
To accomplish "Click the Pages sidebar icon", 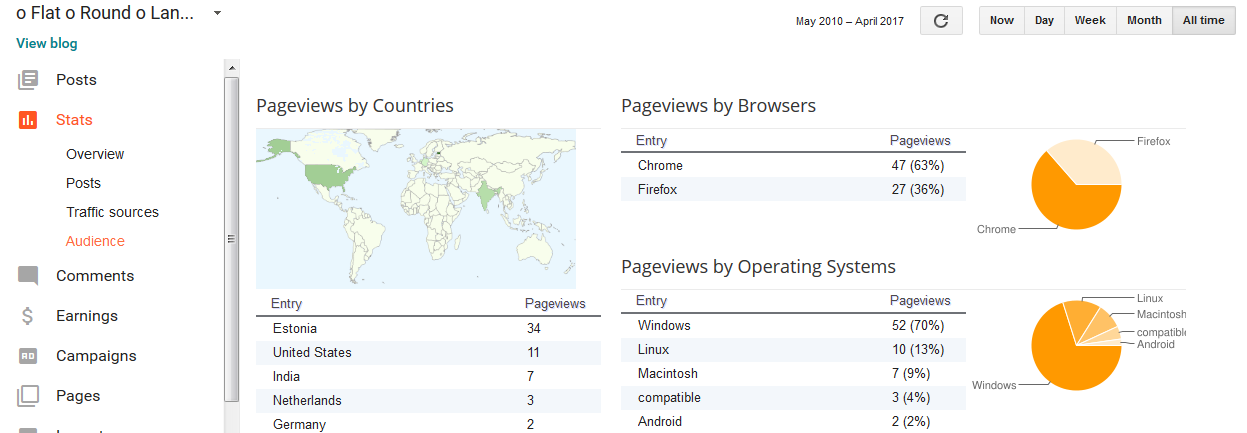I will pos(28,396).
